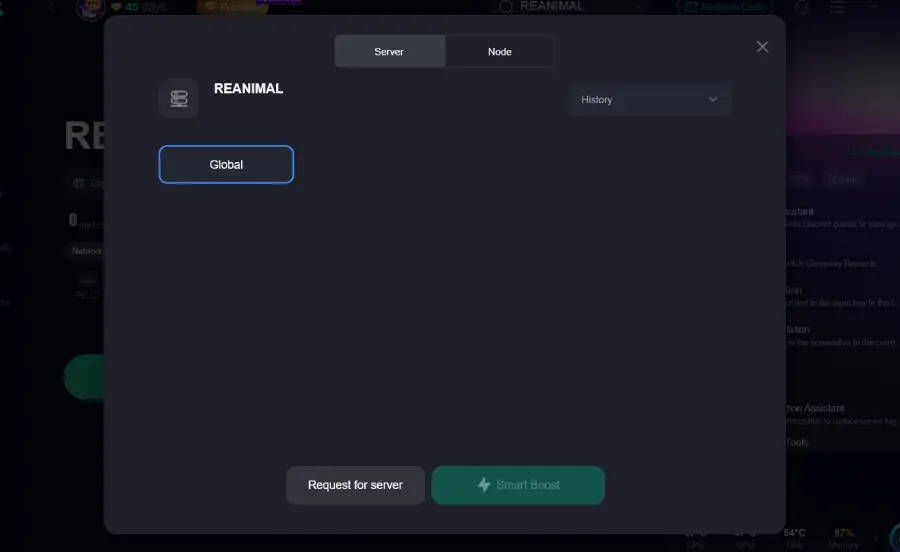This screenshot has height=552, width=900.
Task: Click the History dropdown chevron arrow
Action: pos(713,100)
